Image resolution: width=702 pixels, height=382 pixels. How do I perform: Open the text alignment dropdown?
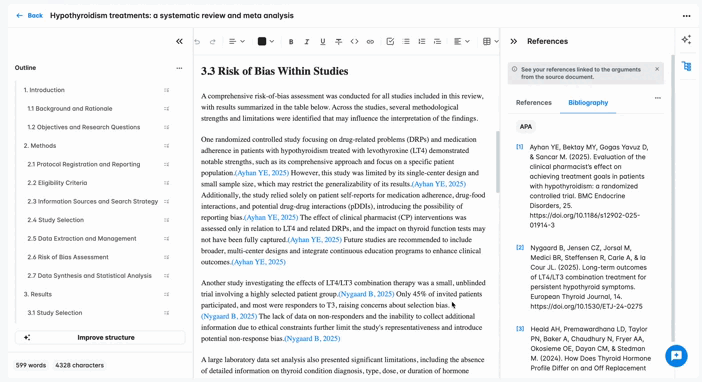click(x=461, y=42)
